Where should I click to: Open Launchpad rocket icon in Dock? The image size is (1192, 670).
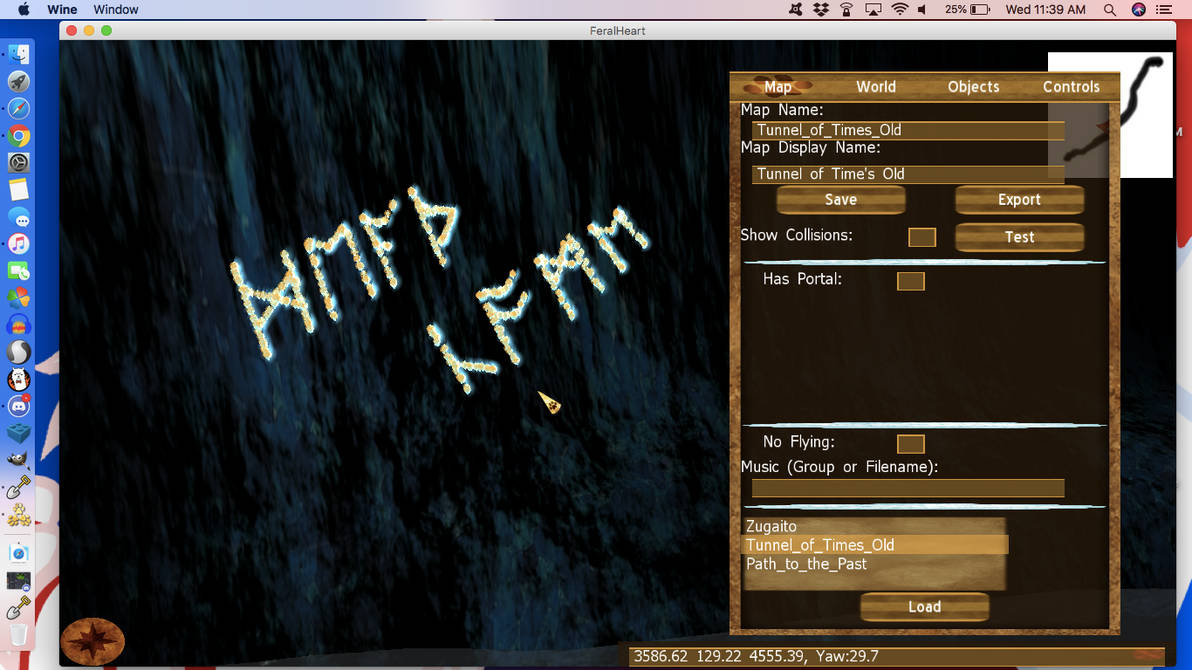point(19,81)
